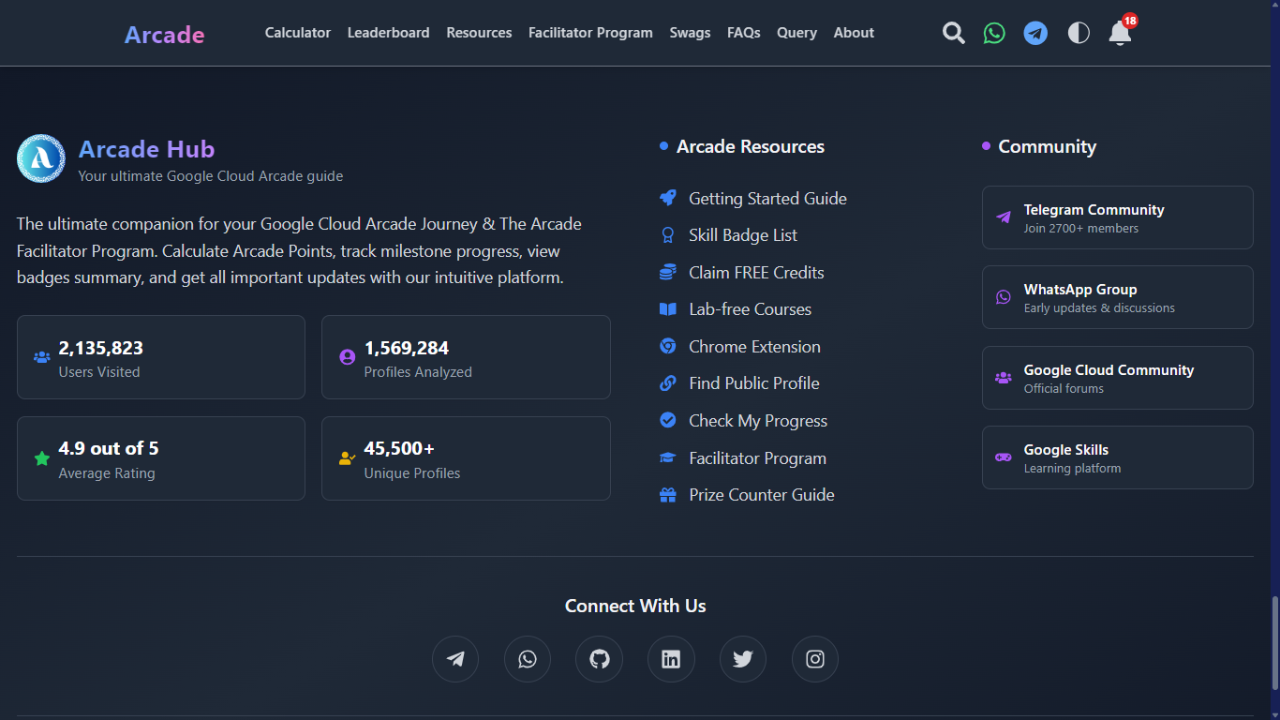
Task: Follow the Claim FREE Credits link
Action: [x=756, y=272]
